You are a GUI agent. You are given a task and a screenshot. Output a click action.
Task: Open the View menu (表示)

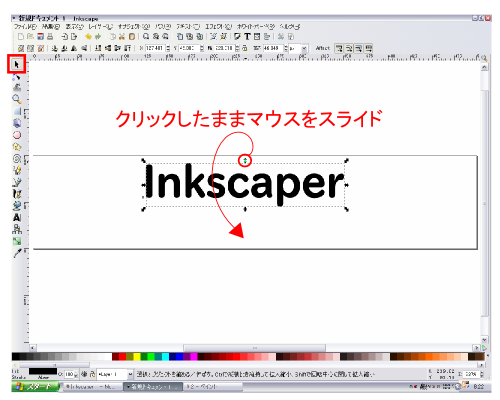coord(74,26)
